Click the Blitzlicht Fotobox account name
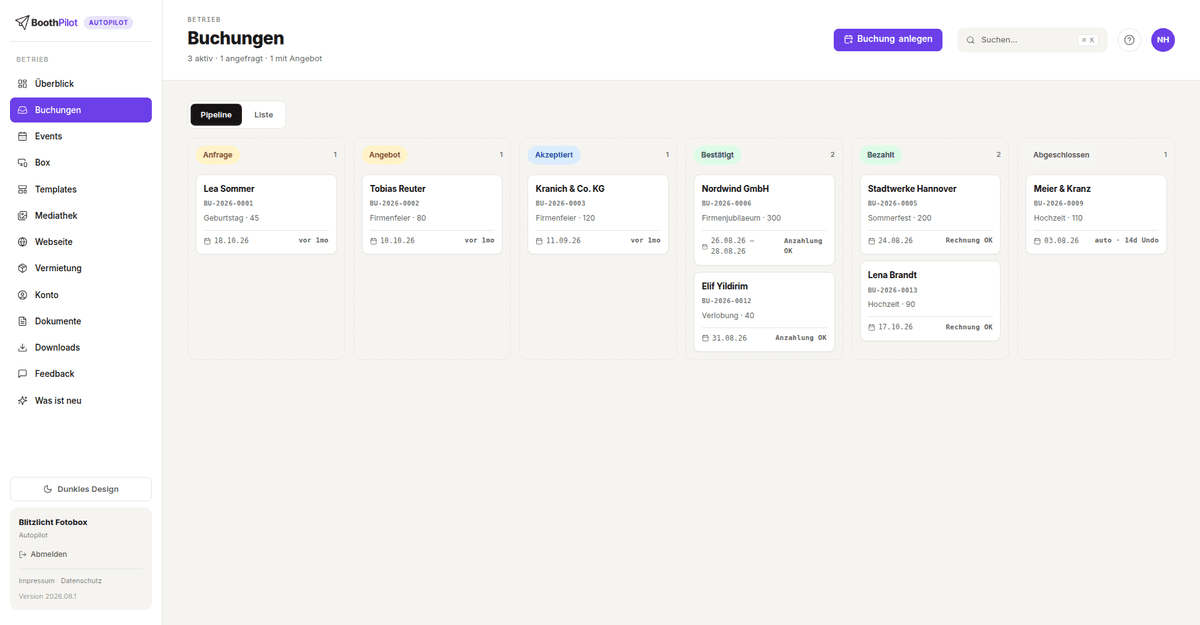This screenshot has width=1200, height=625. pyautogui.click(x=53, y=522)
